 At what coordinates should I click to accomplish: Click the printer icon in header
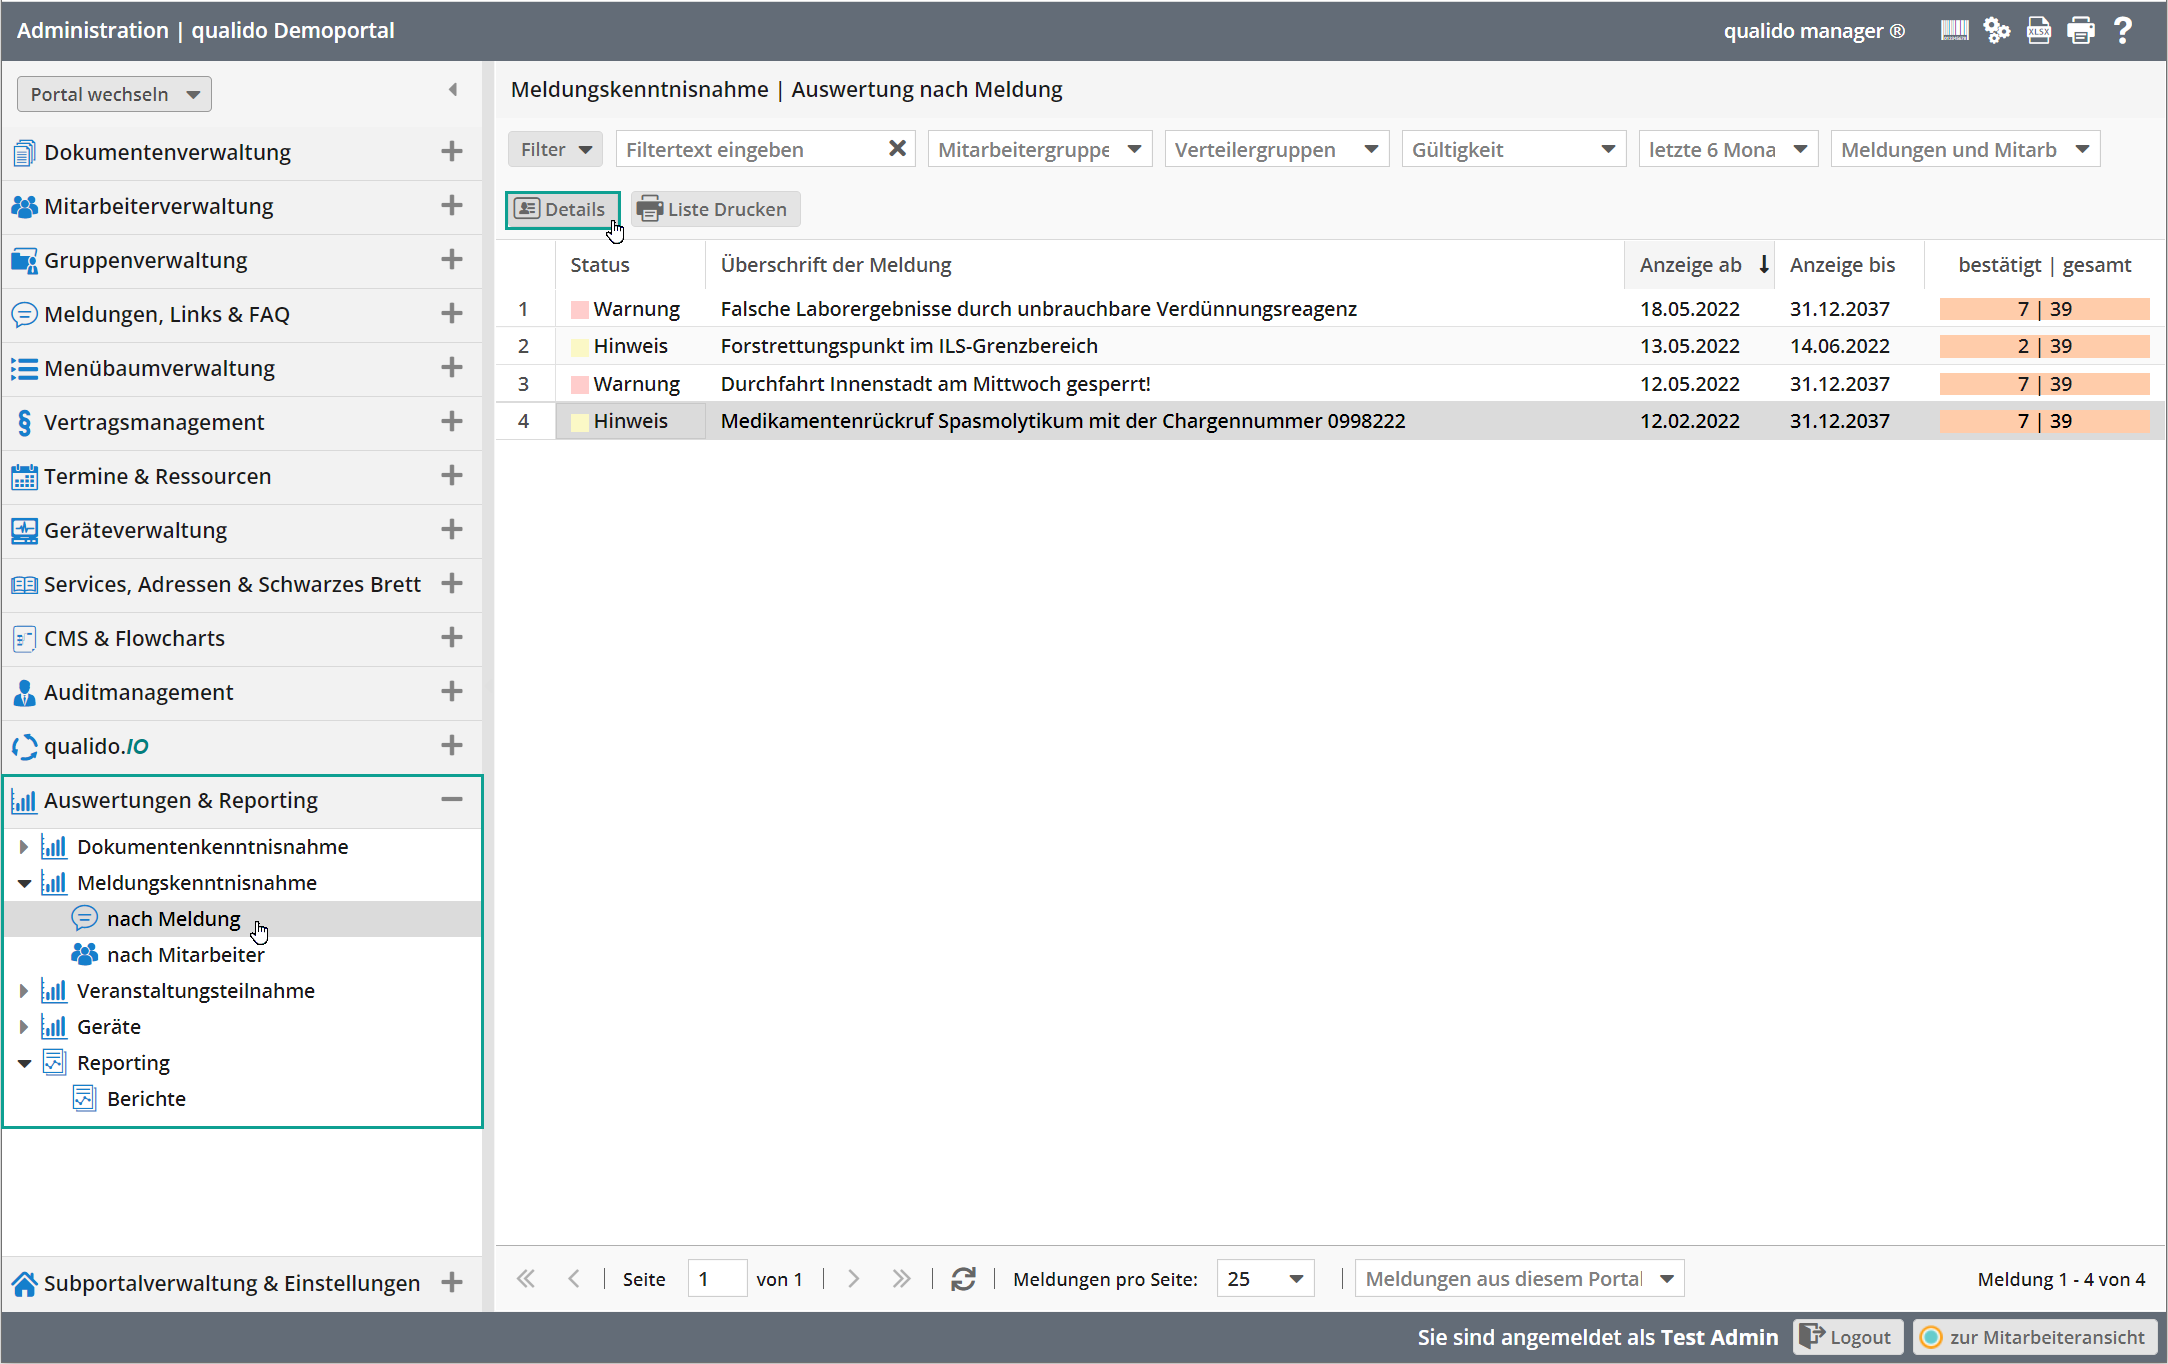point(2081,31)
